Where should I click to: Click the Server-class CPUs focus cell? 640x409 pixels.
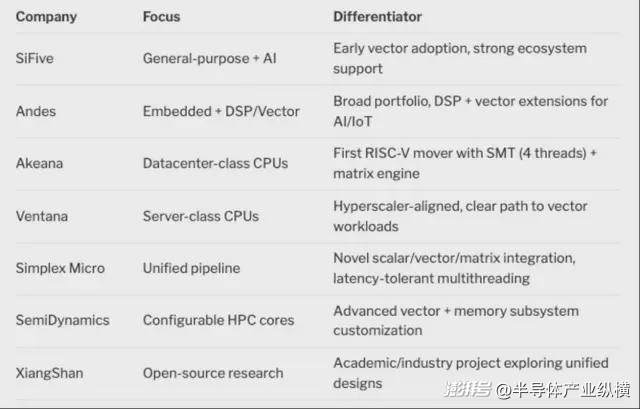pos(202,215)
